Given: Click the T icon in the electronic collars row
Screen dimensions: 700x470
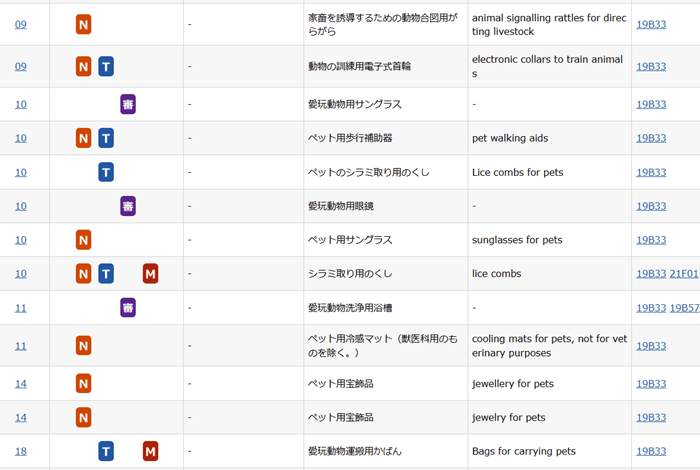Looking at the screenshot, I should click(x=106, y=66).
